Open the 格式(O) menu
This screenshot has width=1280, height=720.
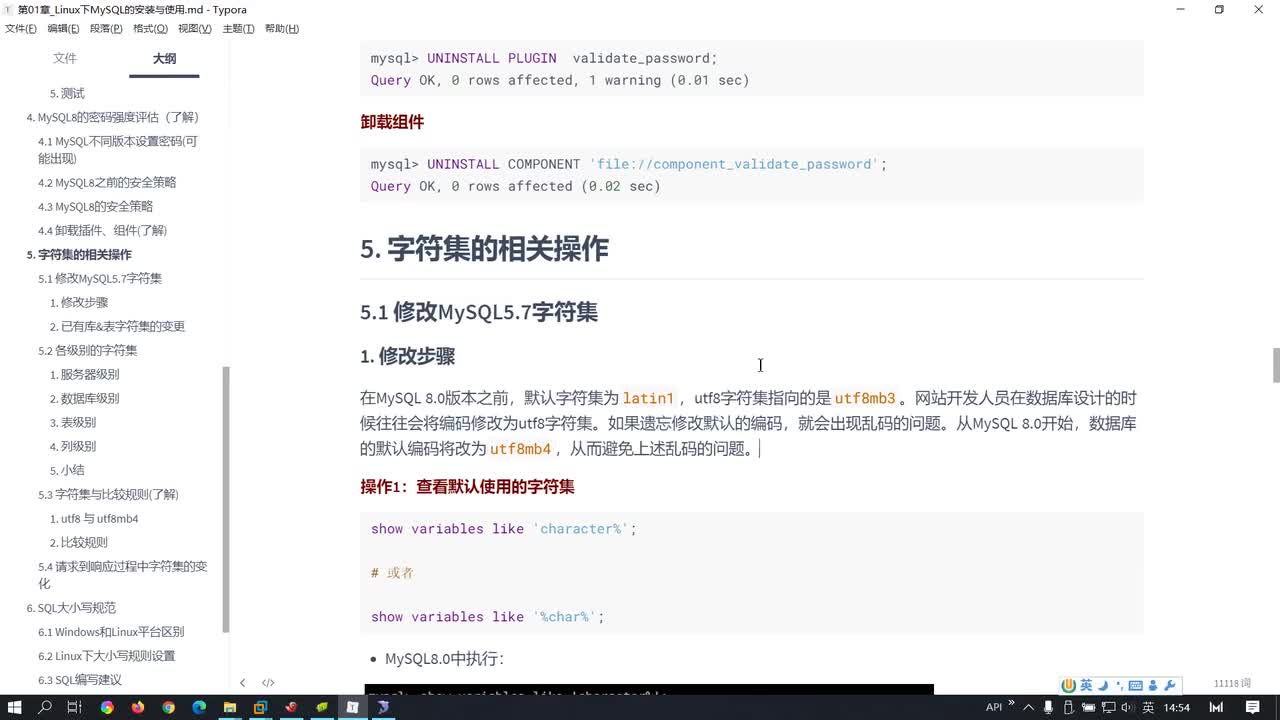click(150, 29)
